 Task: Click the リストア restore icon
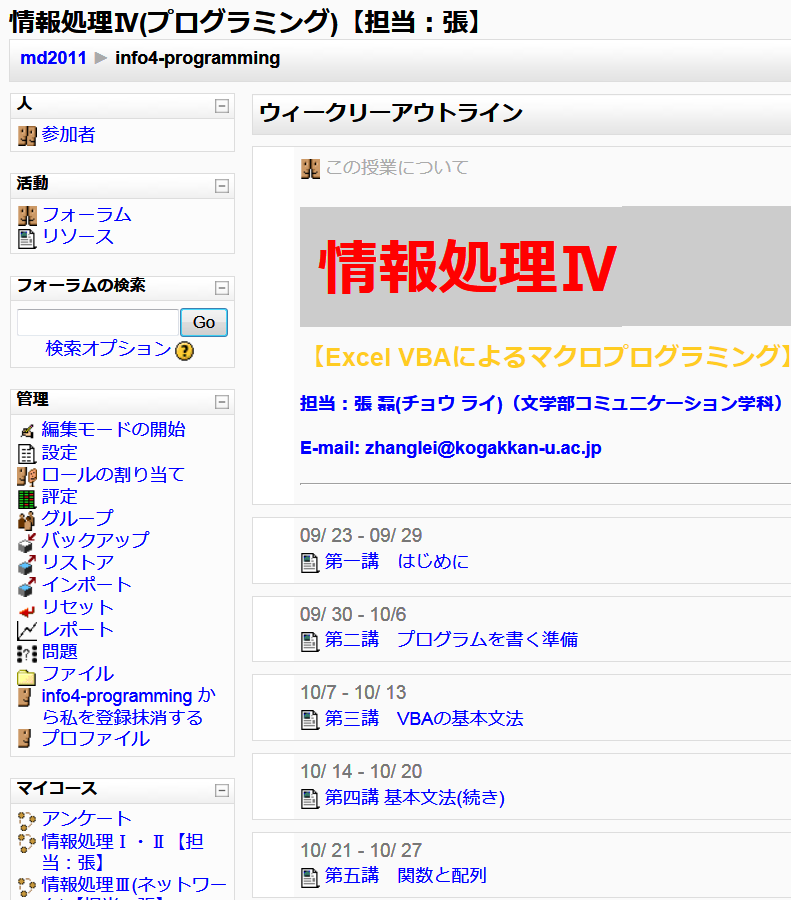pyautogui.click(x=26, y=565)
